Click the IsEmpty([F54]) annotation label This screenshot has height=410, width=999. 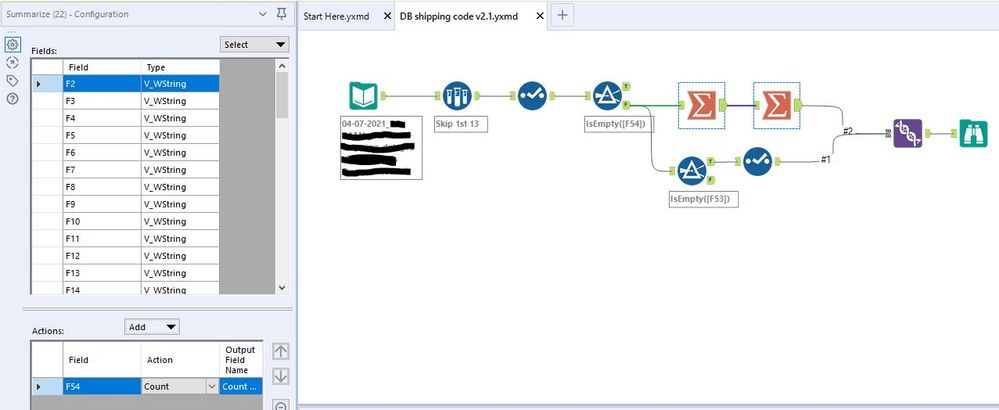pos(619,124)
